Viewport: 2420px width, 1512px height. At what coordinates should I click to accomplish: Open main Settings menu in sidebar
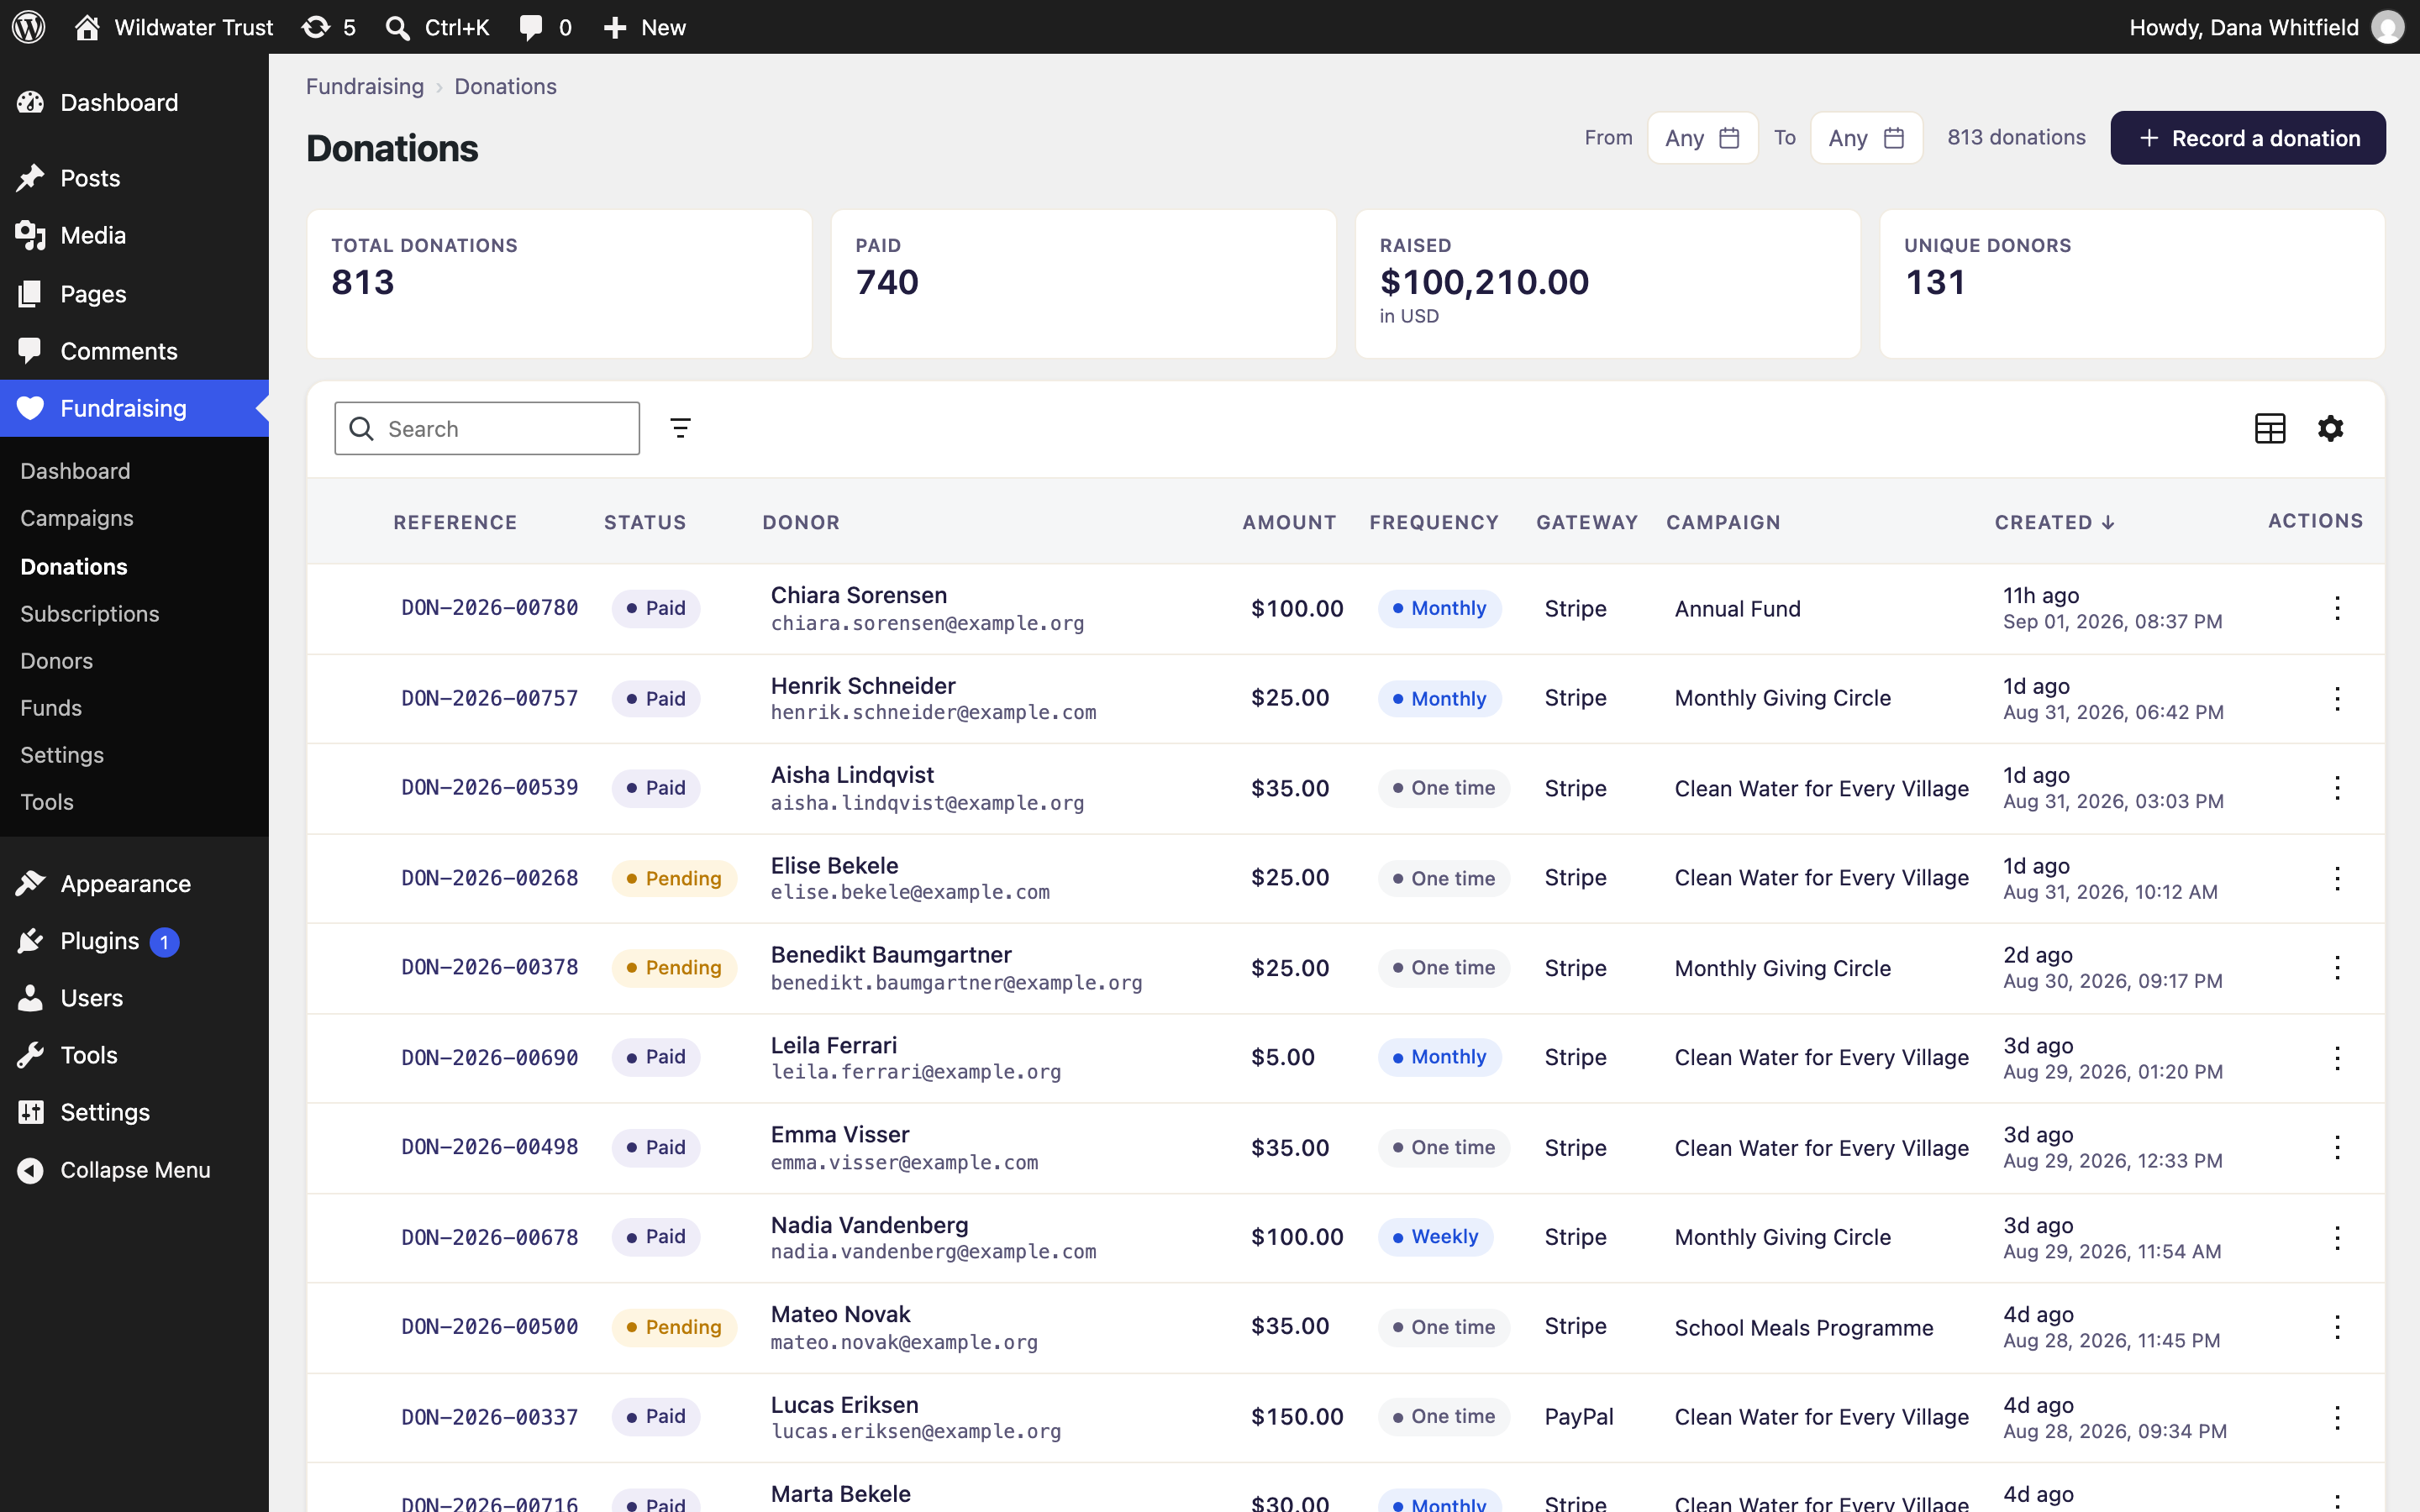[134, 1112]
